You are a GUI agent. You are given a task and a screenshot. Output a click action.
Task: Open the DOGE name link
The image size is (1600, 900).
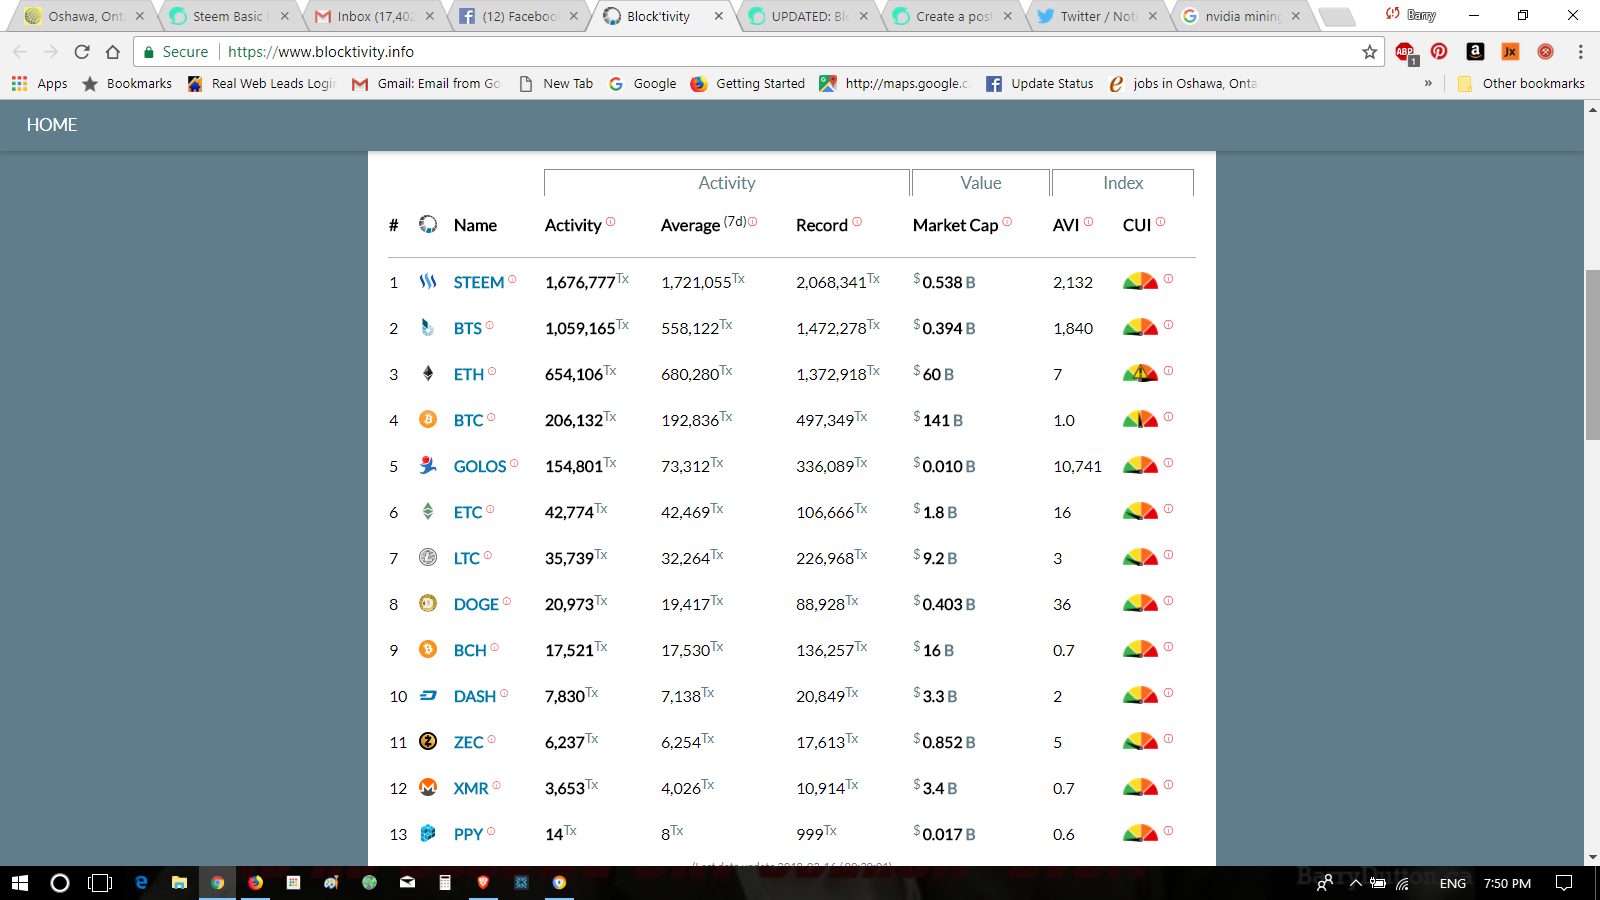[476, 605]
